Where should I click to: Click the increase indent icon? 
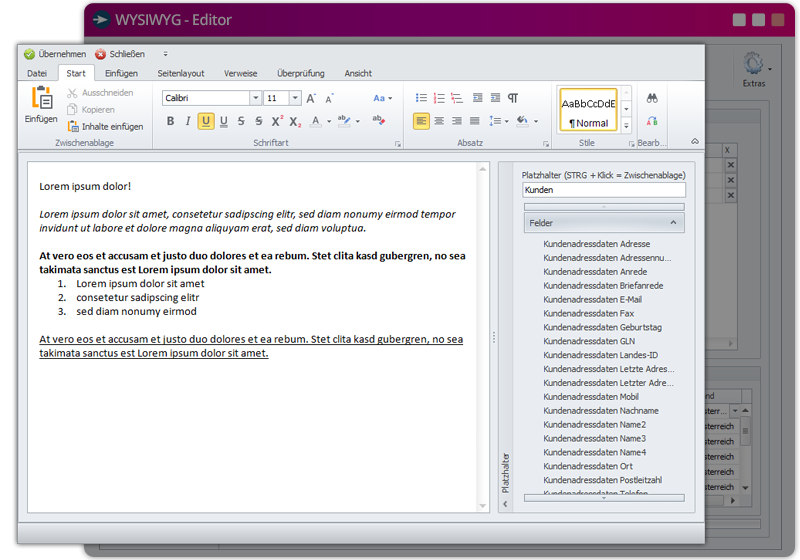click(x=495, y=98)
